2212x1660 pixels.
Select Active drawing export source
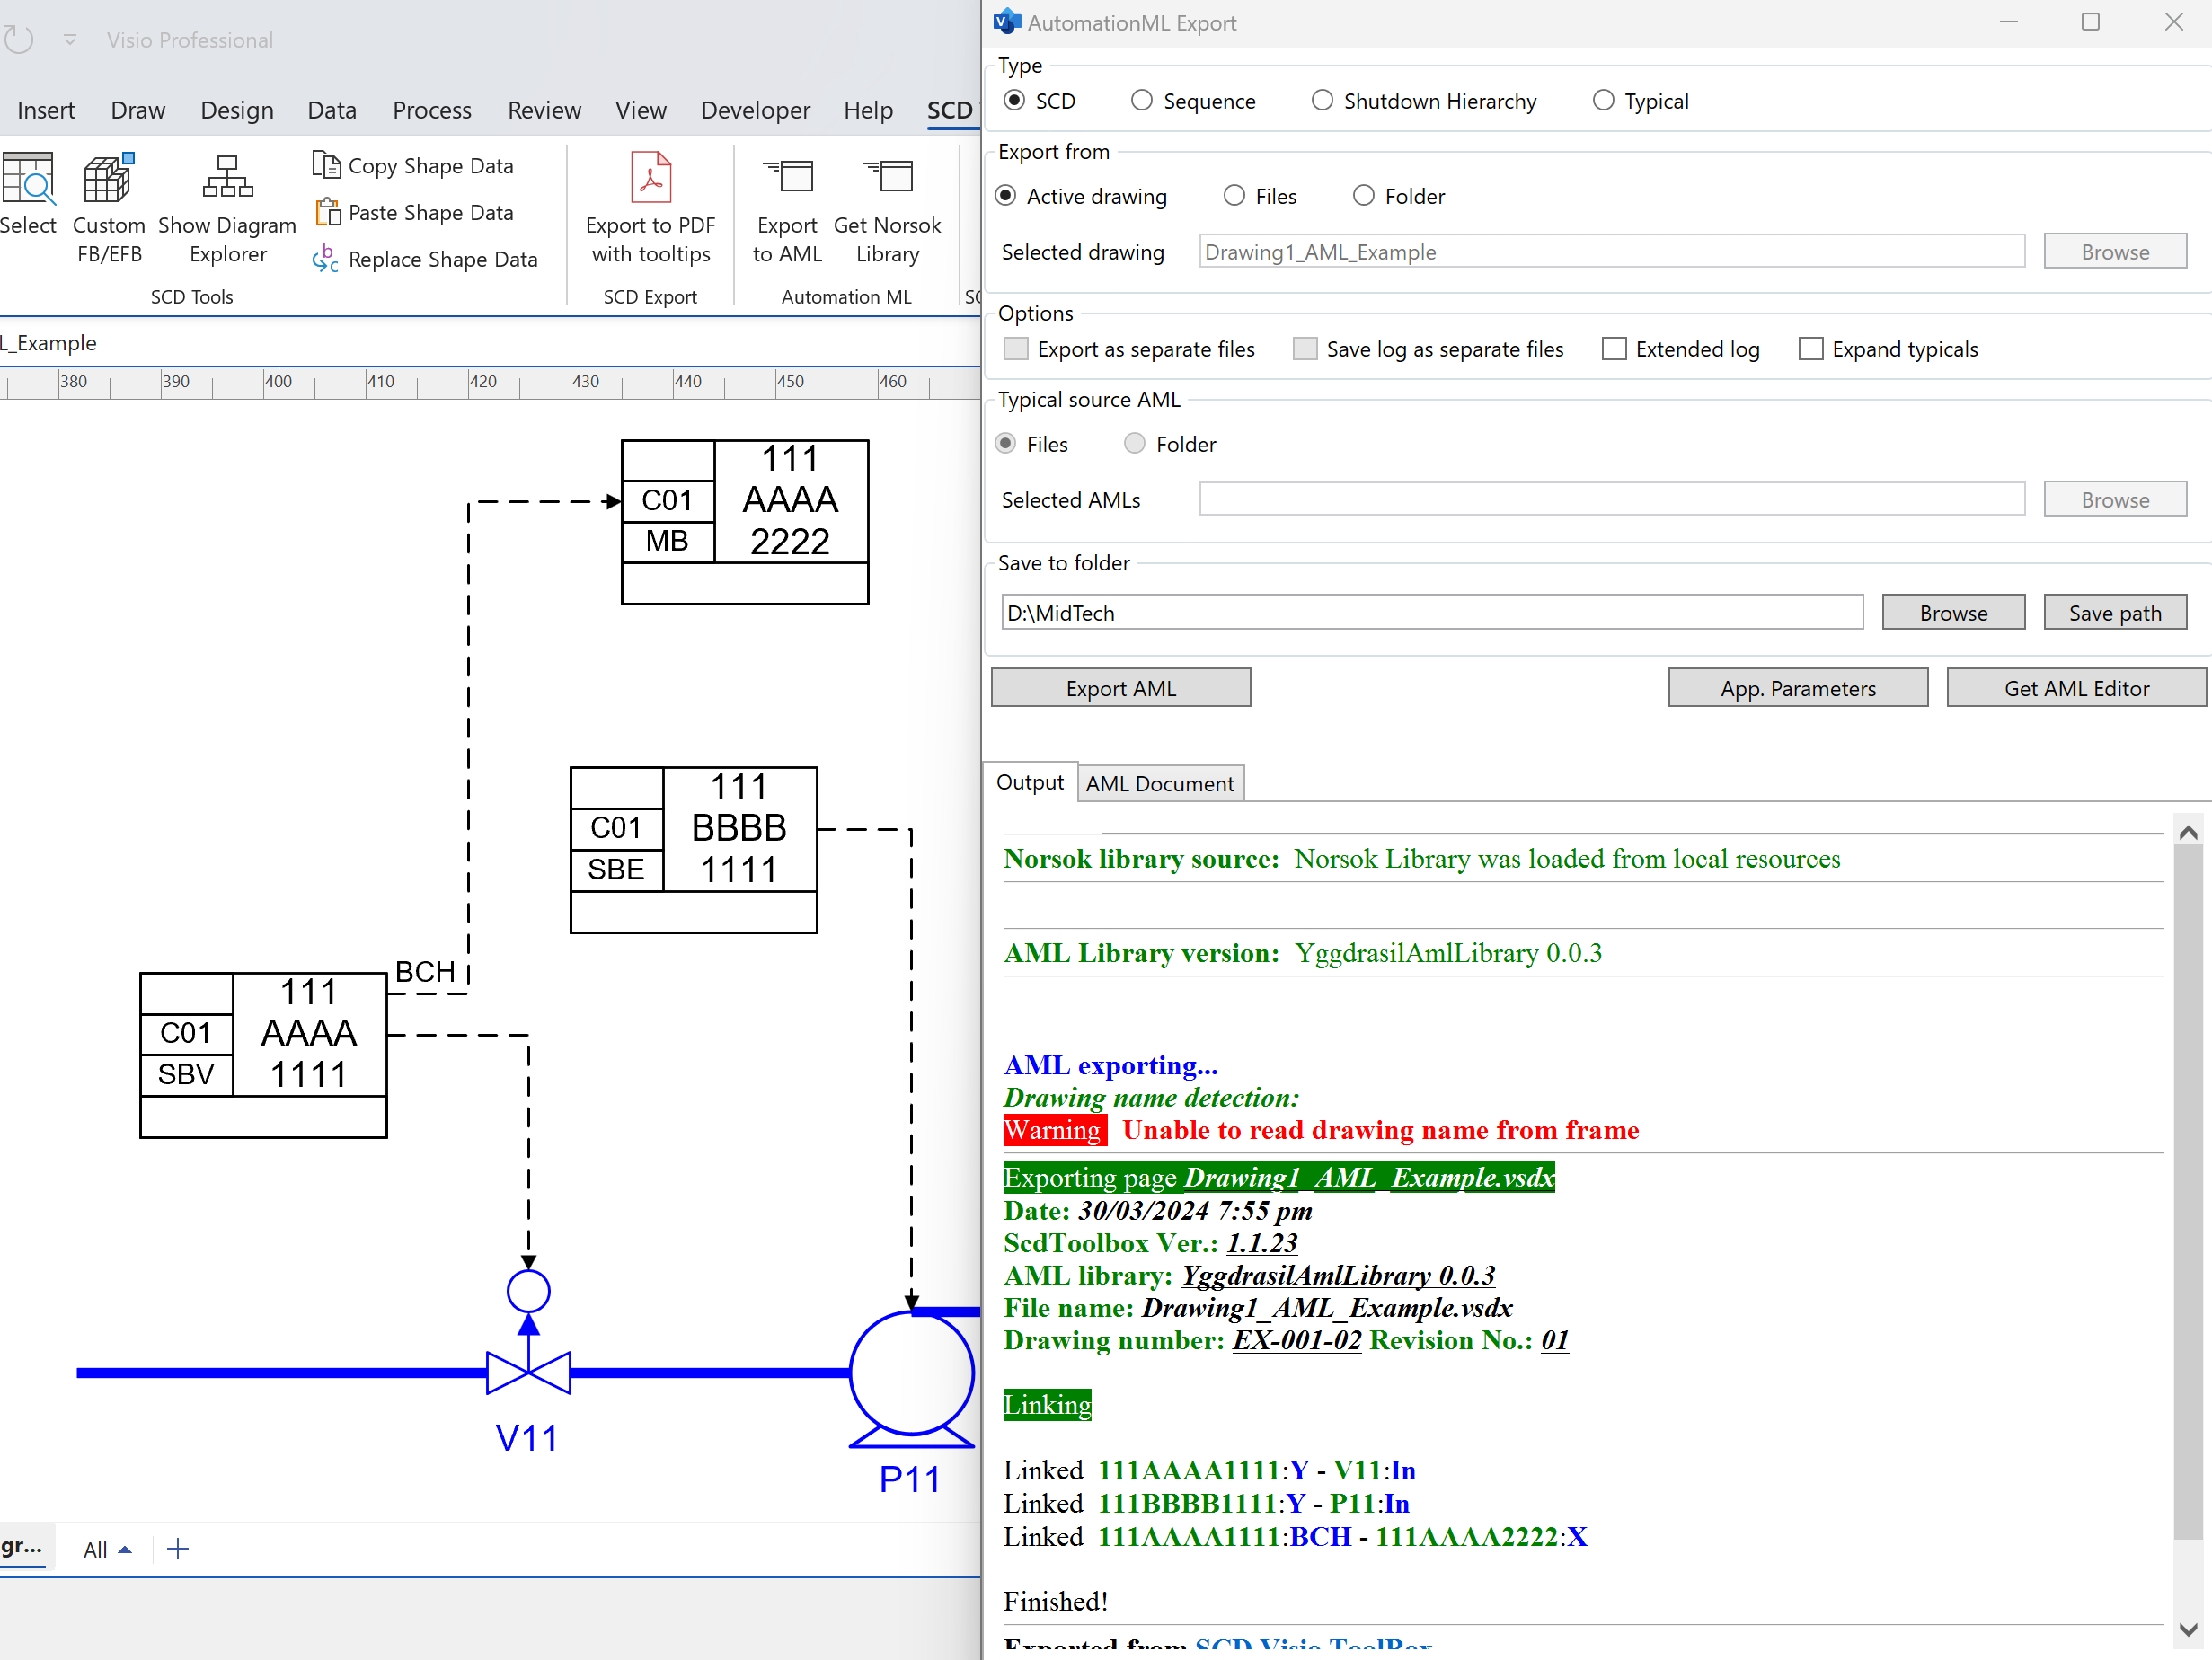click(1006, 196)
